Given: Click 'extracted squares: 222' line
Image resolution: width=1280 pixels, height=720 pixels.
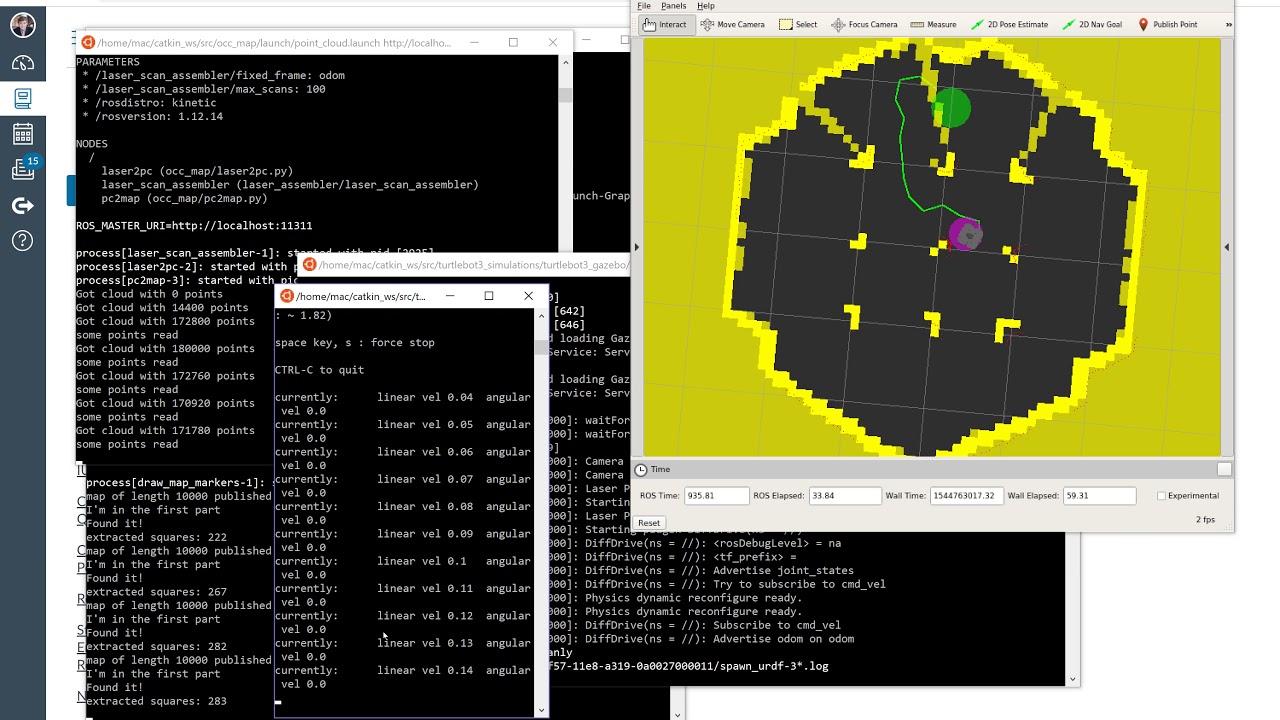Looking at the screenshot, I should point(156,537).
